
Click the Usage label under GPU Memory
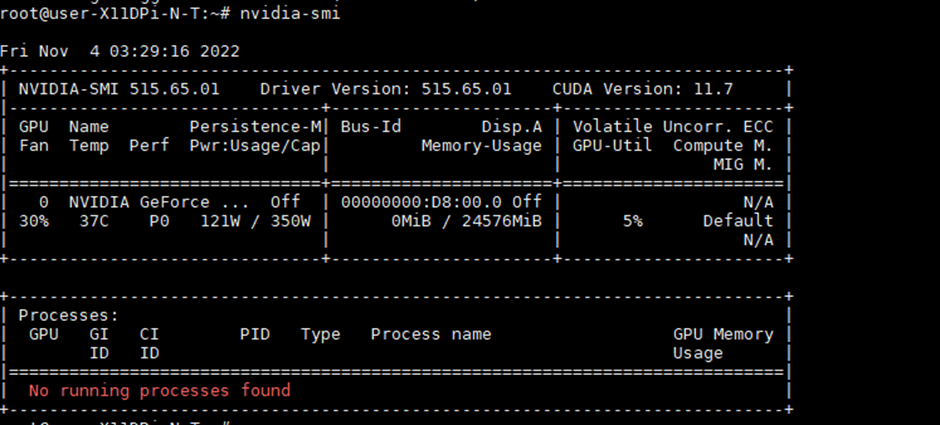(x=698, y=353)
